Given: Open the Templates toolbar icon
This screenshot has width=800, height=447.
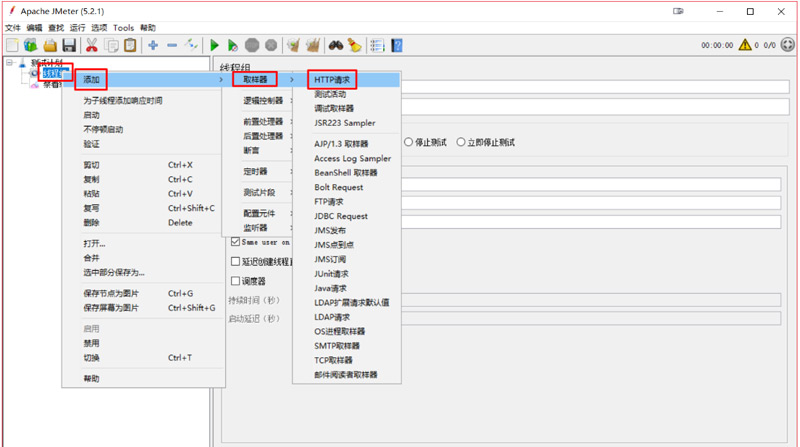Looking at the screenshot, I should [x=31, y=45].
